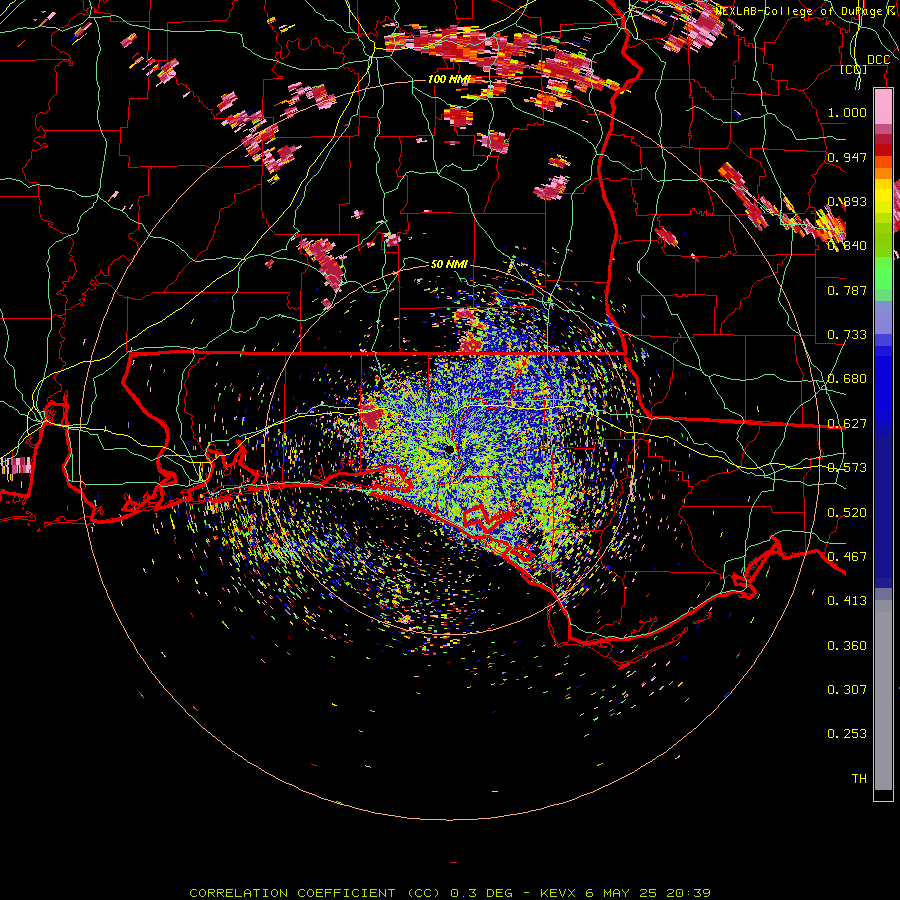This screenshot has height=900, width=900.
Task: Select the 0.627 scale label
Action: tap(847, 424)
